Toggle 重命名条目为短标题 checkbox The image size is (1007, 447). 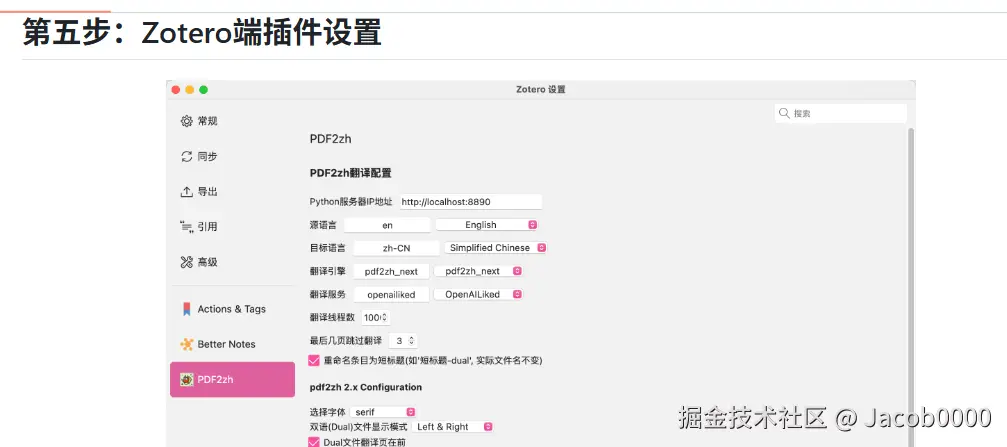(x=314, y=360)
